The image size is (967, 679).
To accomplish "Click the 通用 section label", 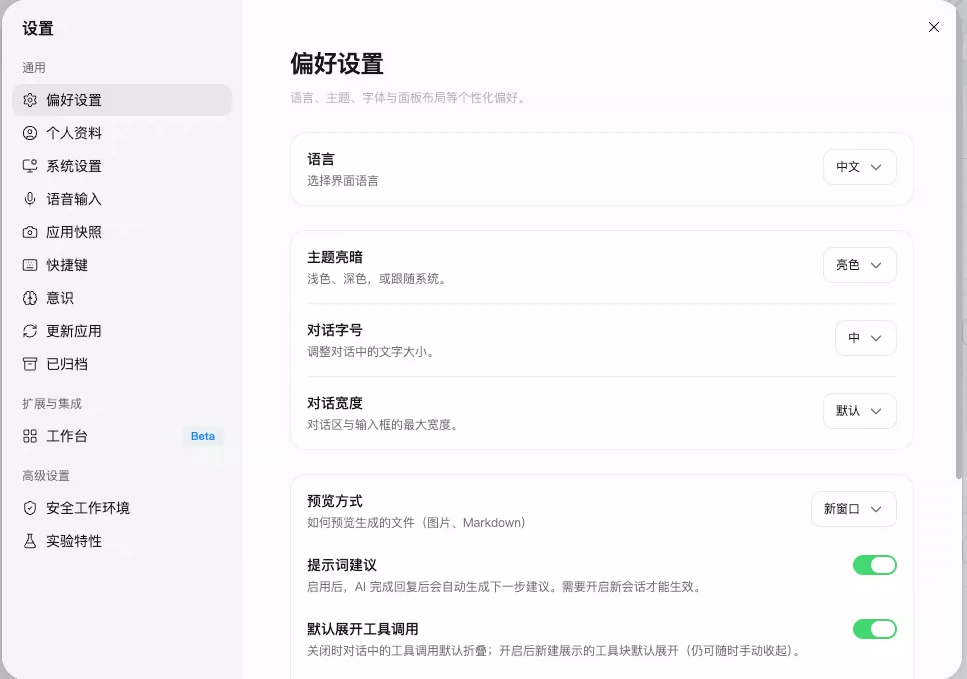I will 34,68.
